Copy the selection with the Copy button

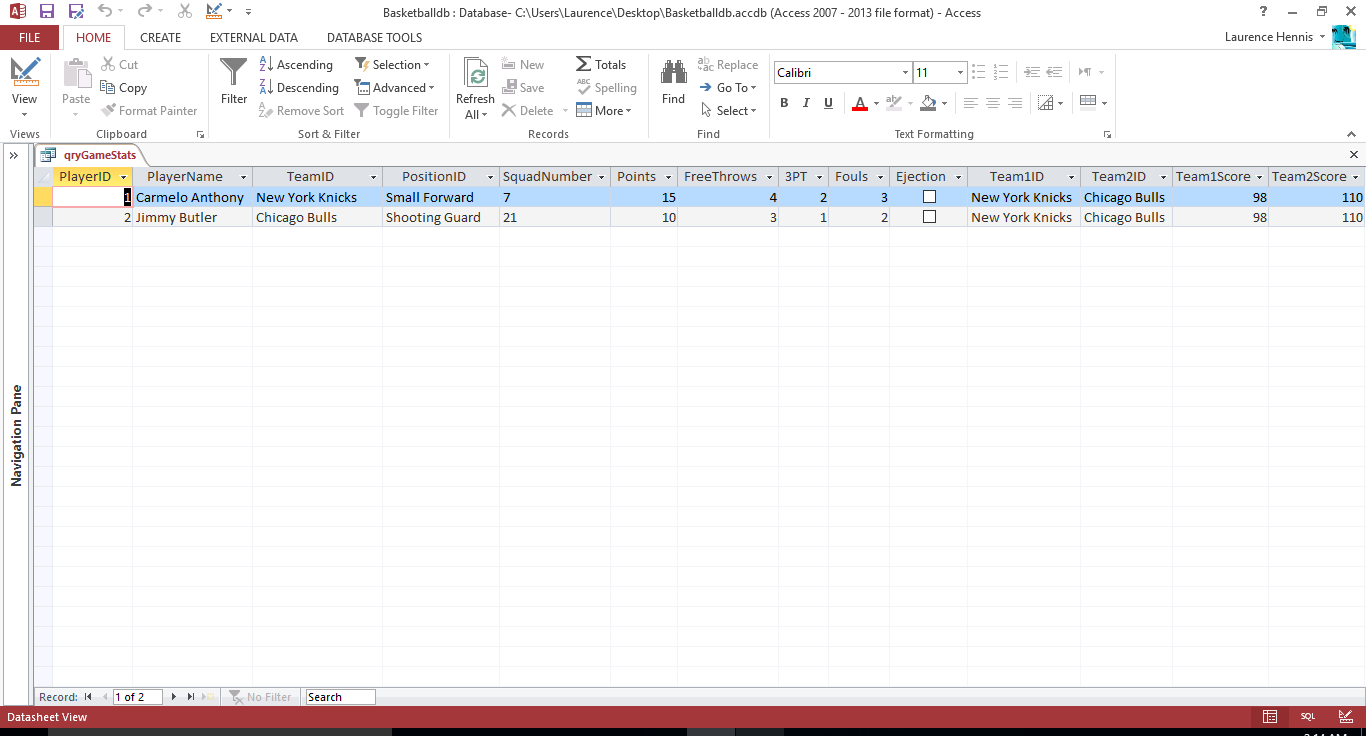click(x=124, y=88)
